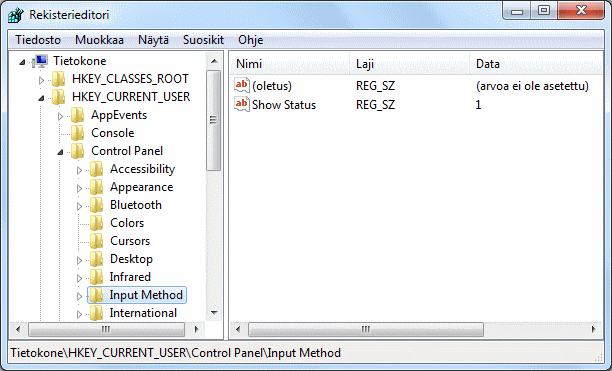
Task: Open the Näytä menu
Action: [x=153, y=40]
